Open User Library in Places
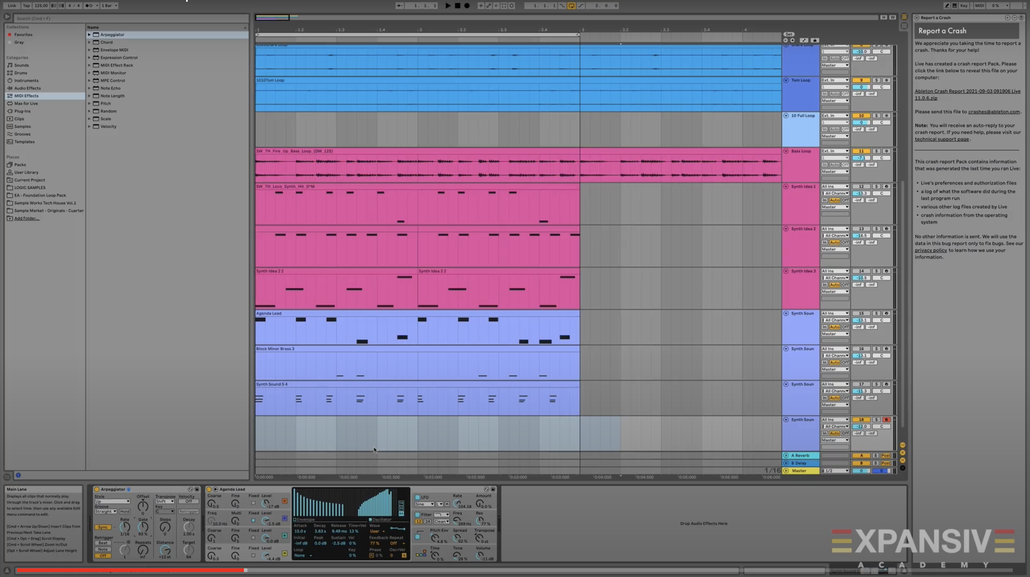This screenshot has height=577, width=1030. pos(26,172)
